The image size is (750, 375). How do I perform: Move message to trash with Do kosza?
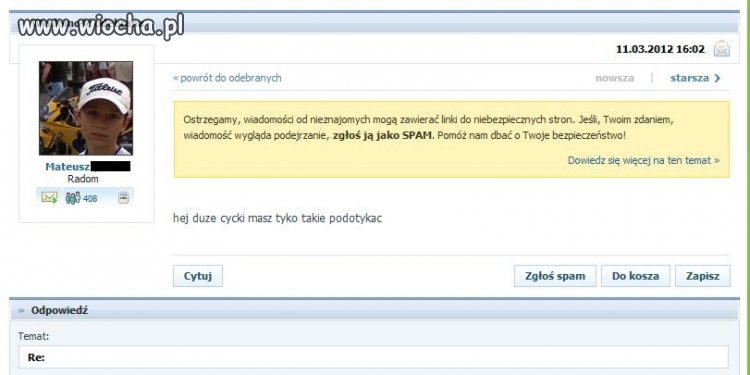click(635, 276)
